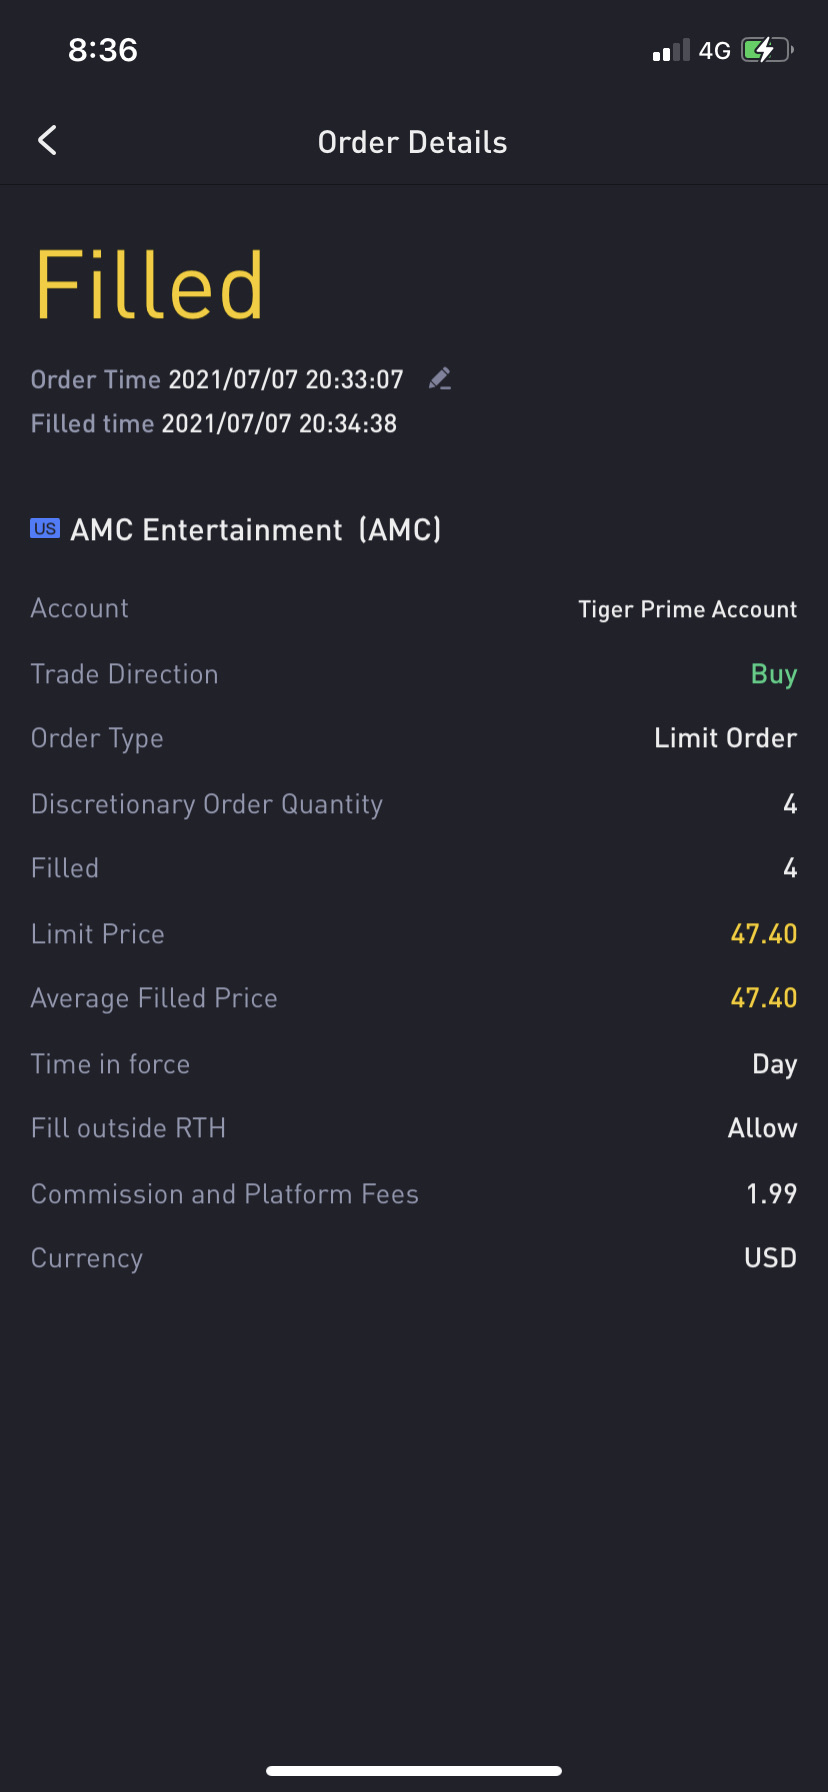
Task: Tap the 4G network indicator
Action: tap(714, 51)
